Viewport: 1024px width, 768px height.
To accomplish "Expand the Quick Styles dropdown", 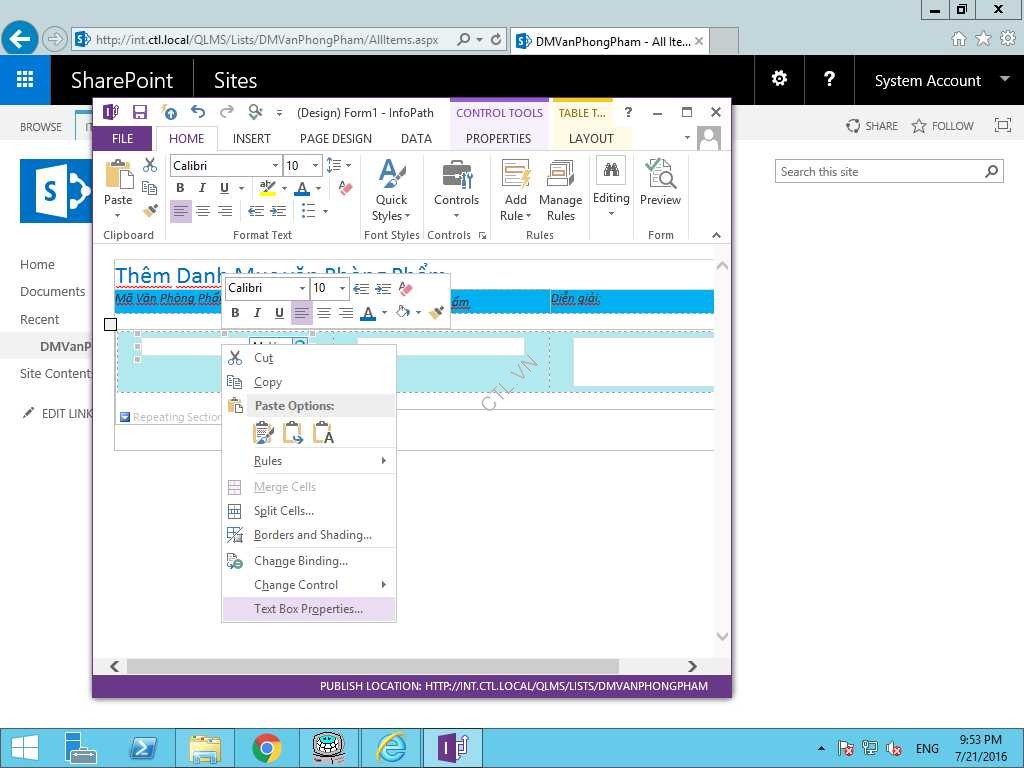I will click(391, 216).
